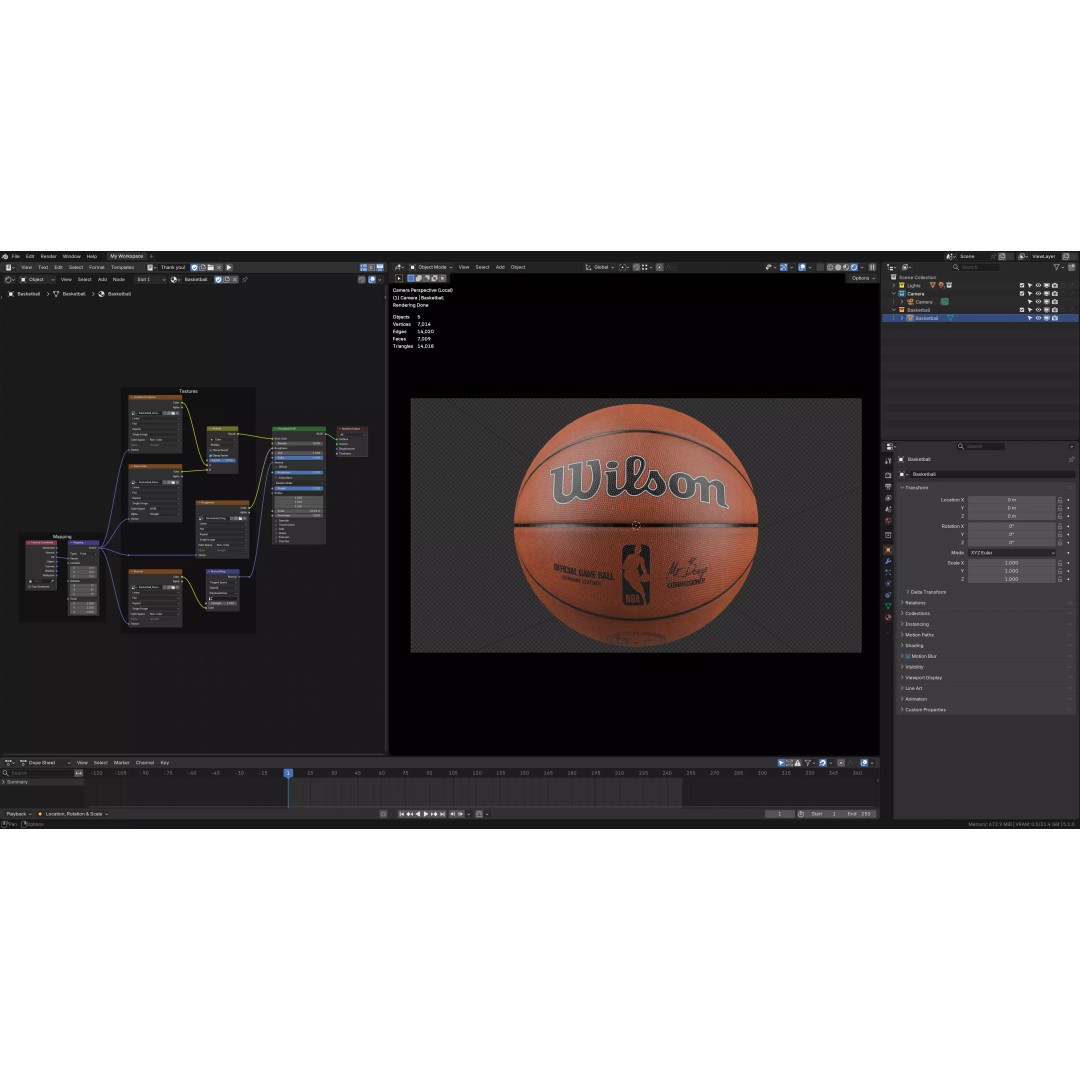Image resolution: width=1080 pixels, height=1080 pixels.
Task: Lock the Scale X value
Action: [1060, 563]
